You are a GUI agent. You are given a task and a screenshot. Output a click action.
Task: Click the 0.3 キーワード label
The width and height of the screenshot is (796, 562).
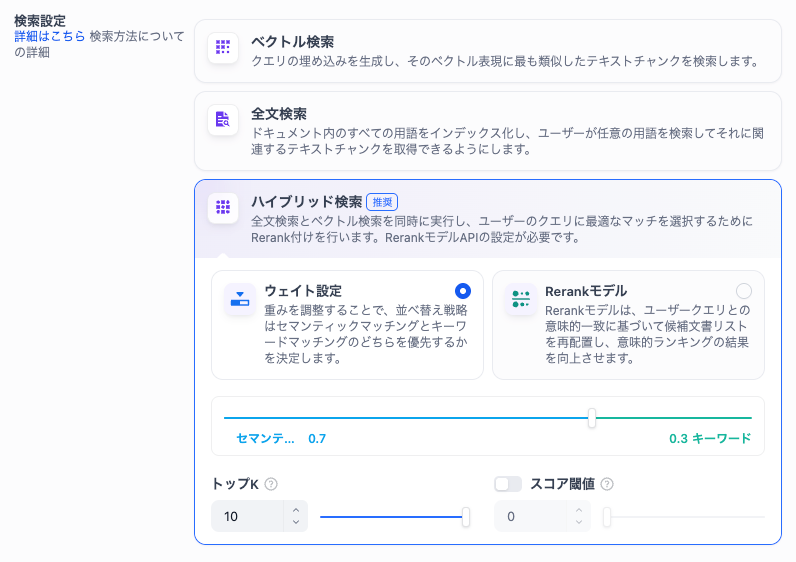click(710, 439)
